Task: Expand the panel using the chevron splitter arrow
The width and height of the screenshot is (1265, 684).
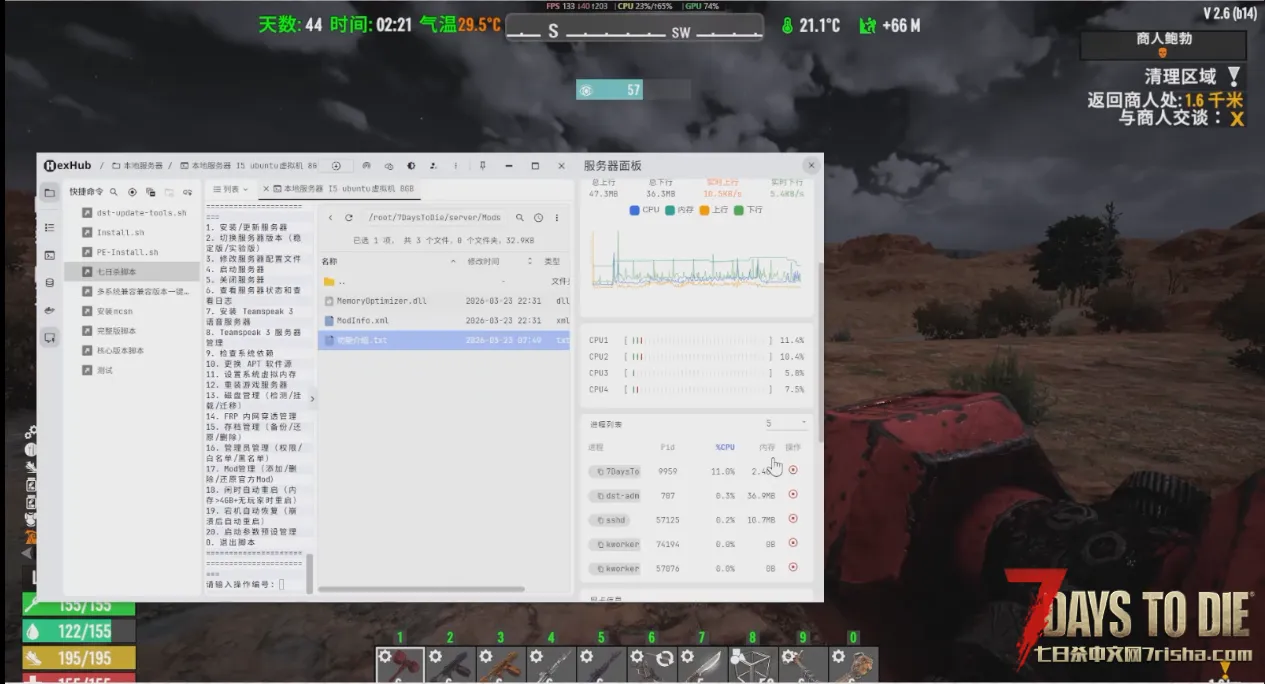Action: (312, 399)
